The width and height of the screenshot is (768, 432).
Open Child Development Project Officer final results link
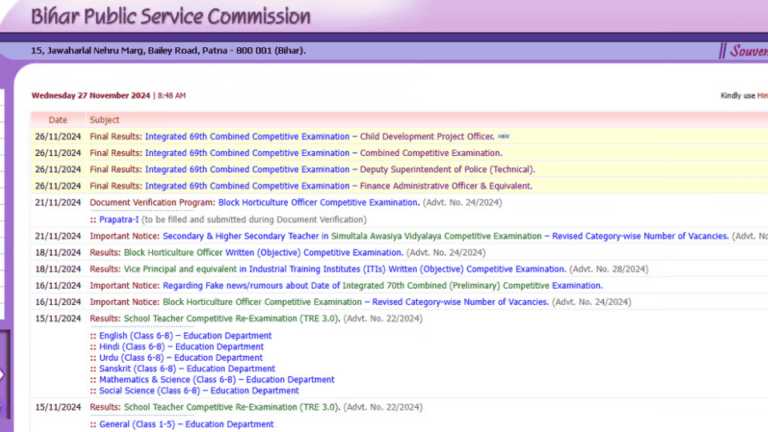[x=319, y=137]
